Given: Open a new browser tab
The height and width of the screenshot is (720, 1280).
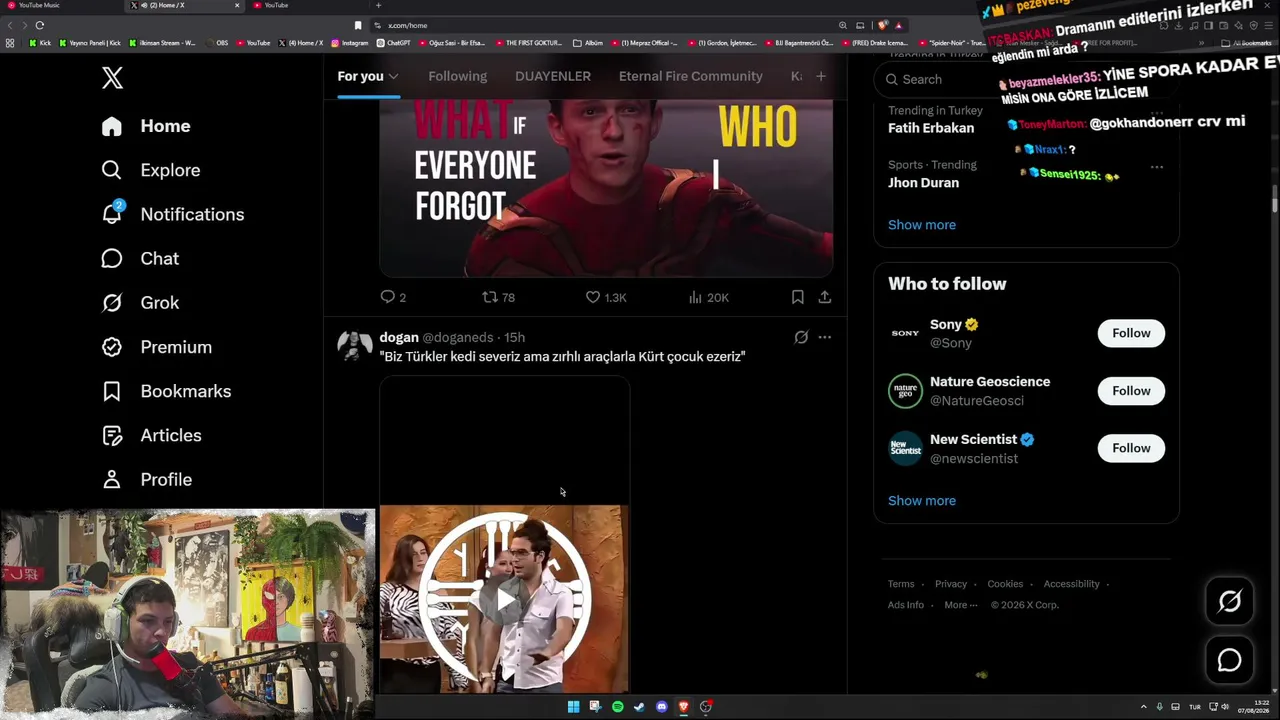Looking at the screenshot, I should pyautogui.click(x=378, y=5).
